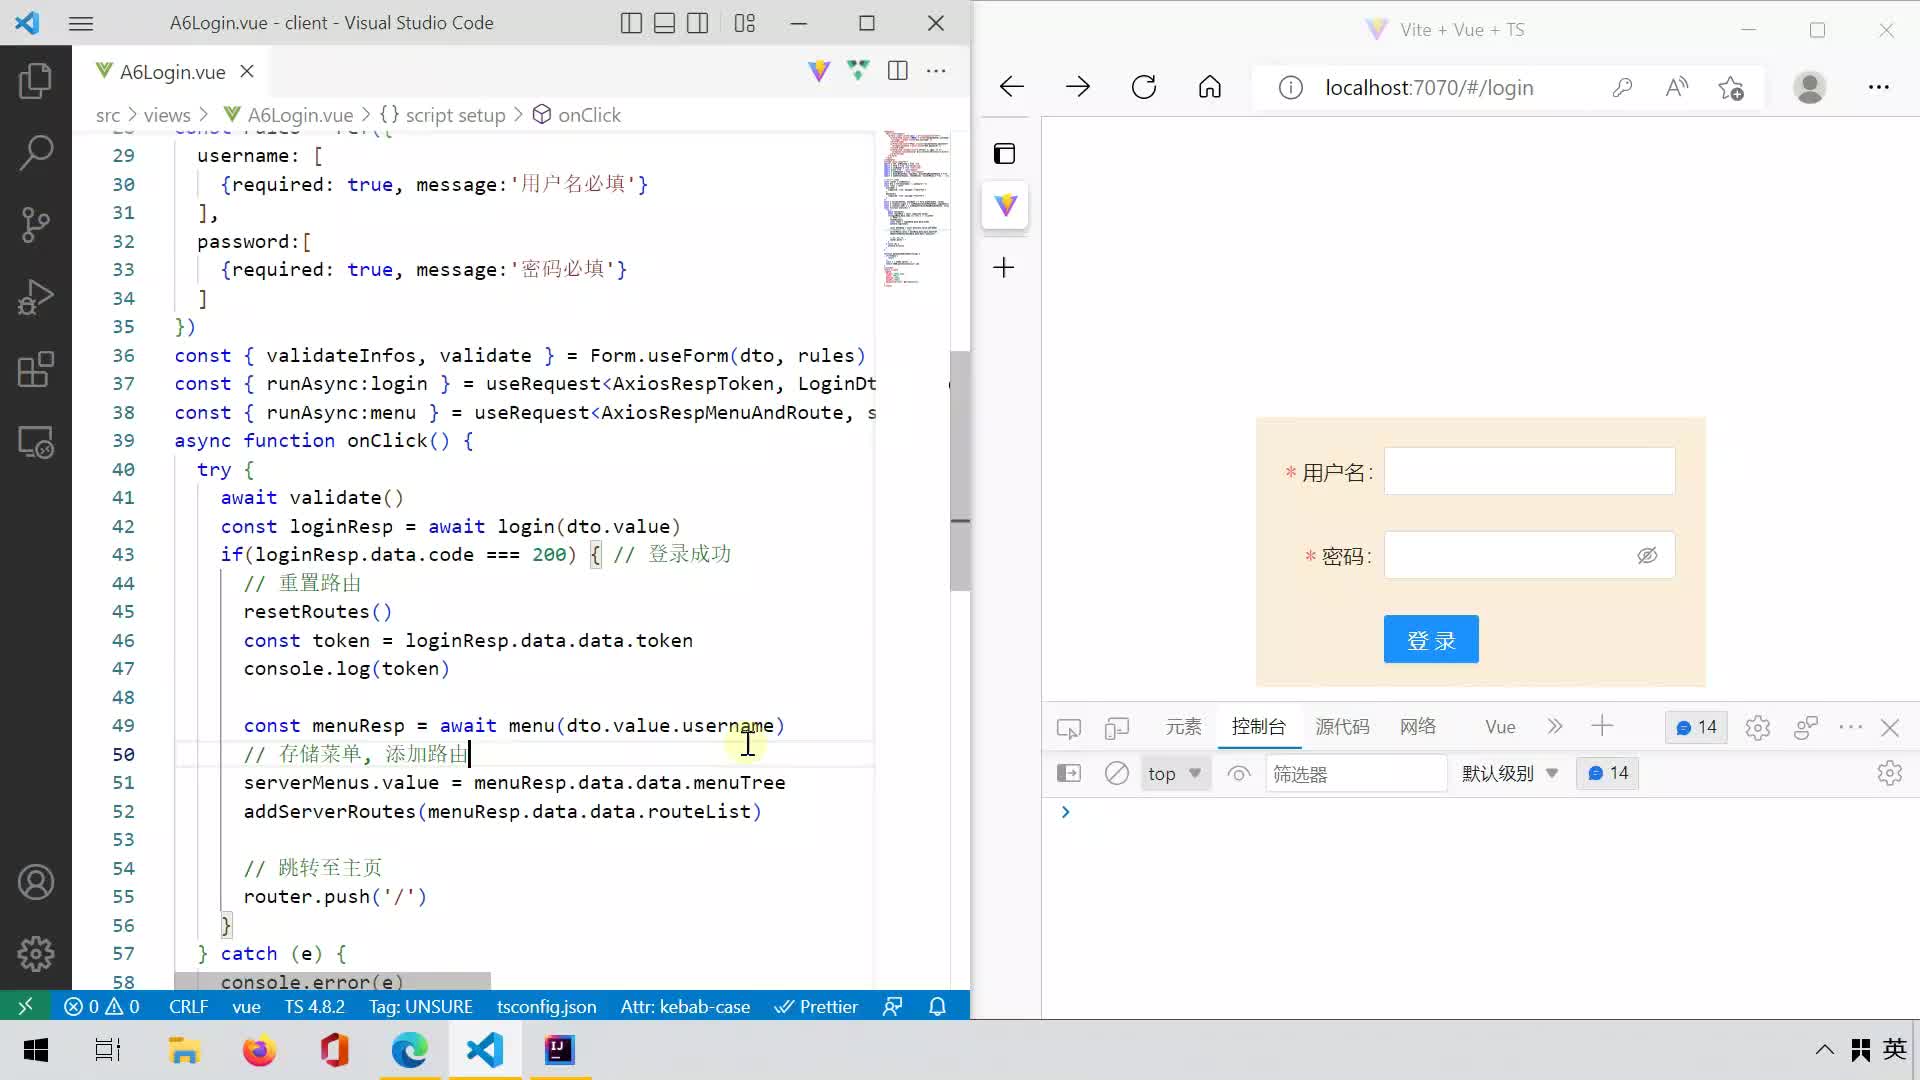This screenshot has width=1920, height=1080.
Task: Open the Source Control view
Action: tap(36, 225)
